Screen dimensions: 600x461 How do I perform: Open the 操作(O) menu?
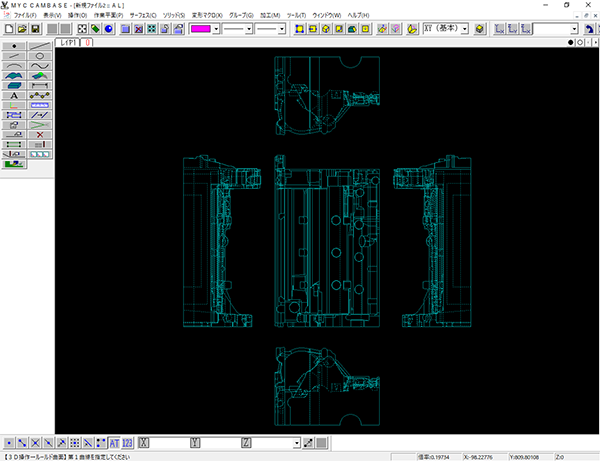click(77, 15)
